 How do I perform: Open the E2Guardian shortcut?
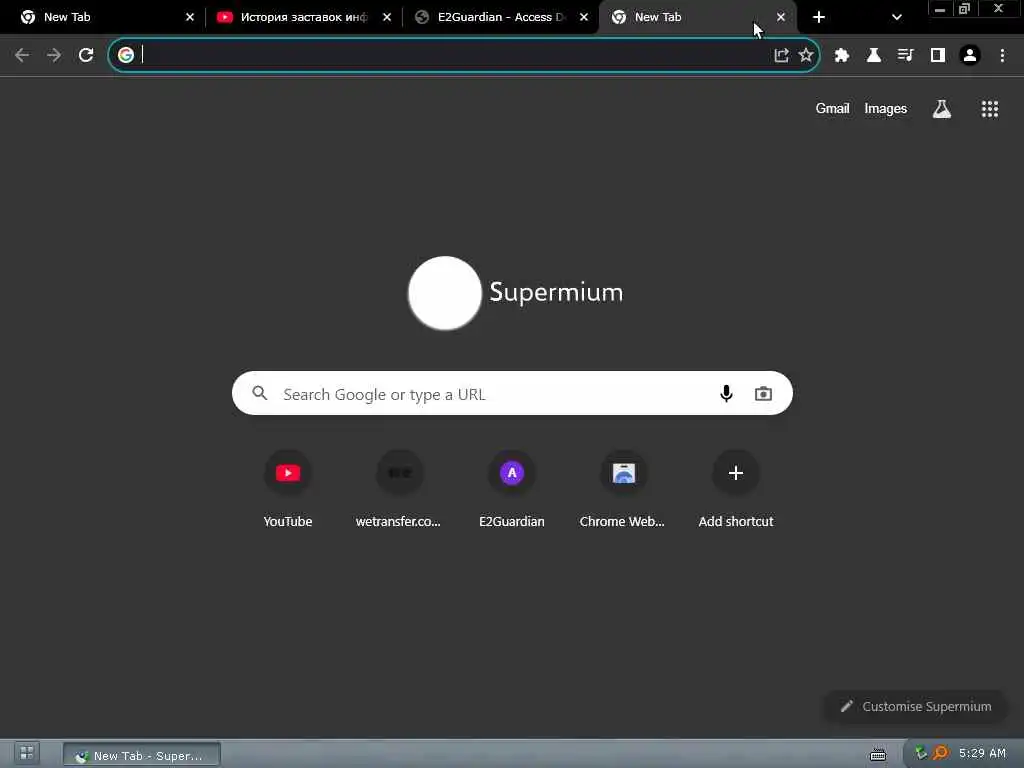pyautogui.click(x=512, y=489)
